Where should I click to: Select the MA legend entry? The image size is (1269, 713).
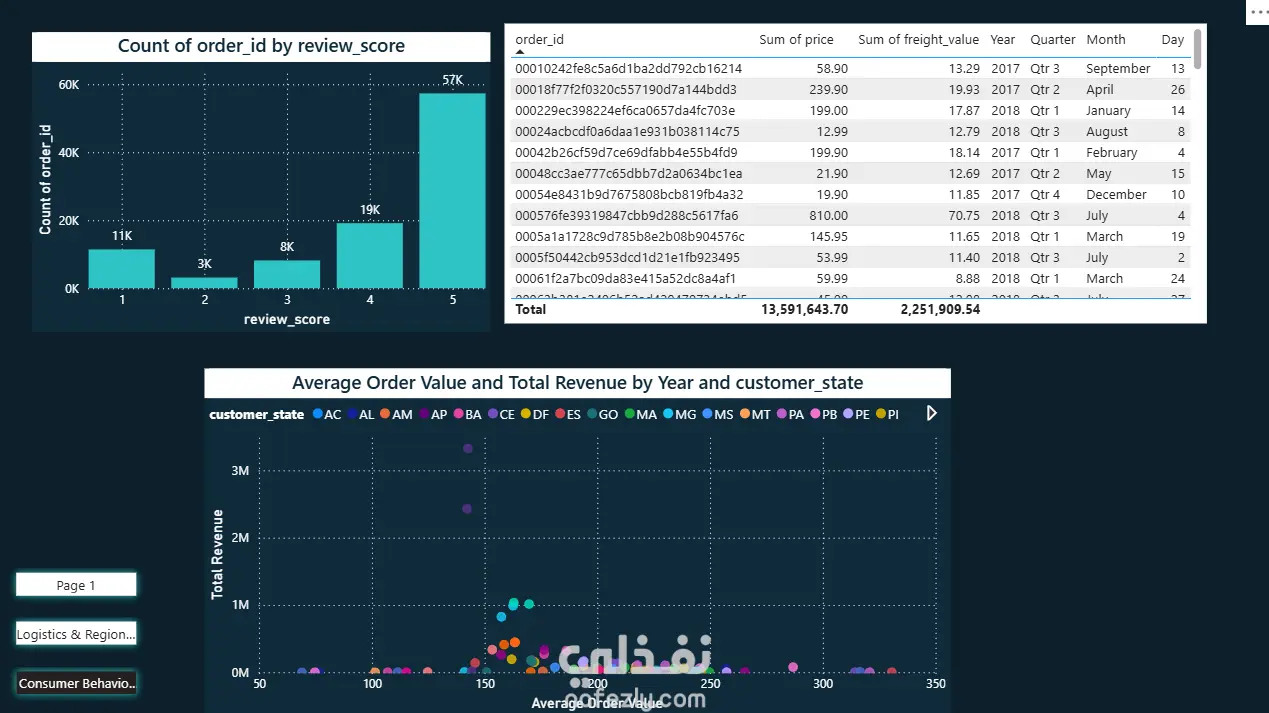point(641,414)
